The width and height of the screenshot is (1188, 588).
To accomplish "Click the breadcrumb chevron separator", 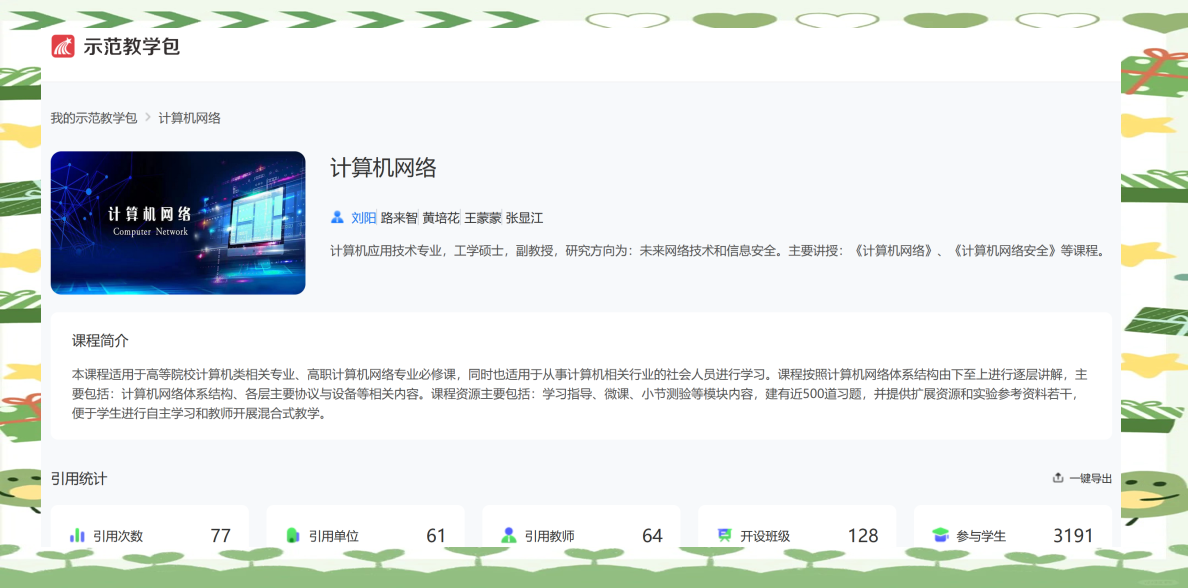I will coord(148,118).
